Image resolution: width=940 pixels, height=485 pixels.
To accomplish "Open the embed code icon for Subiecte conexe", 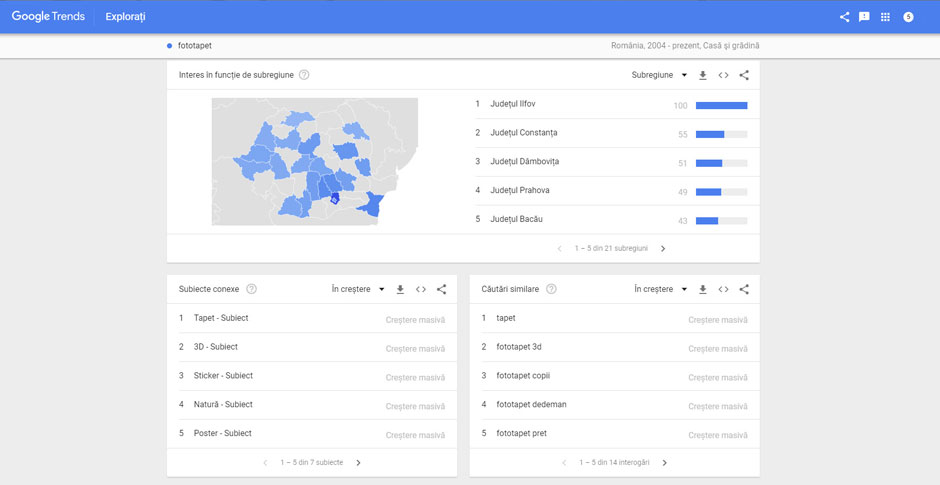I will click(421, 289).
